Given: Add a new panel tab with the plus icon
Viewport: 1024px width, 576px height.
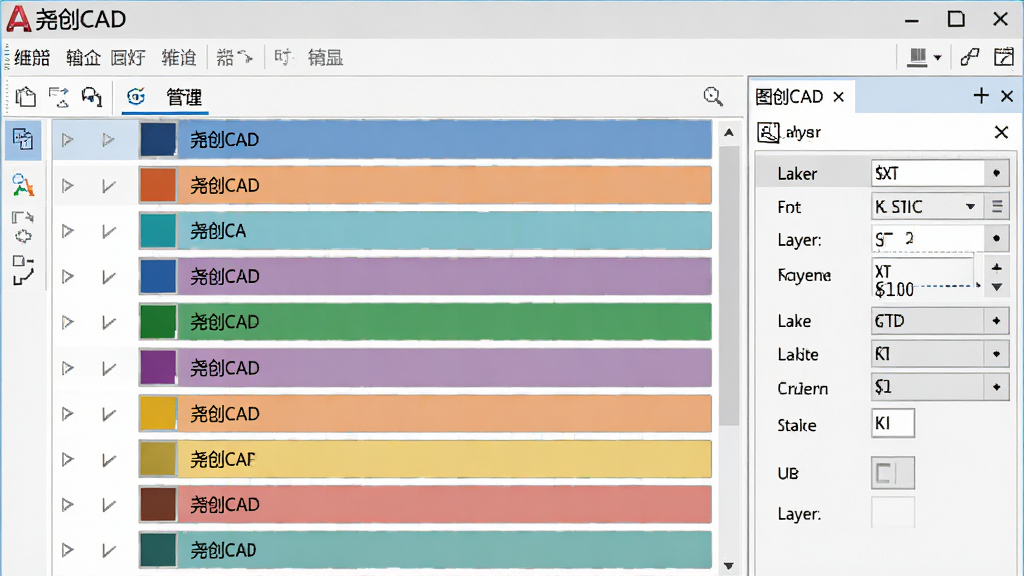Looking at the screenshot, I should (981, 96).
